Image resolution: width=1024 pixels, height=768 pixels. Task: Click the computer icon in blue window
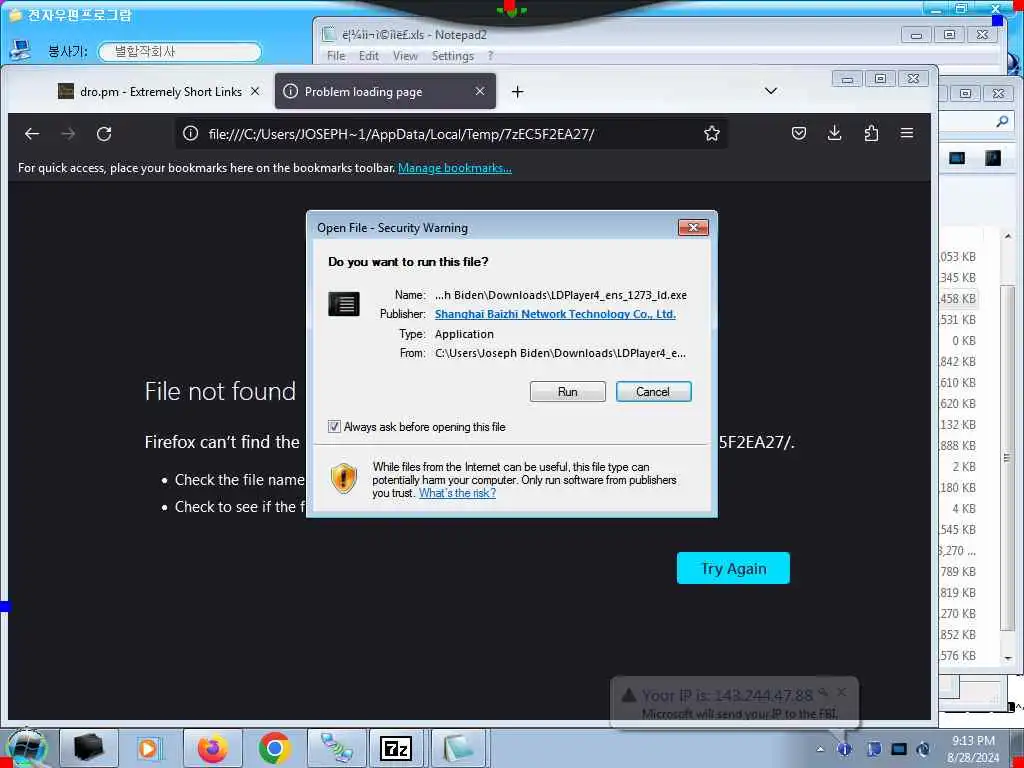click(x=21, y=50)
